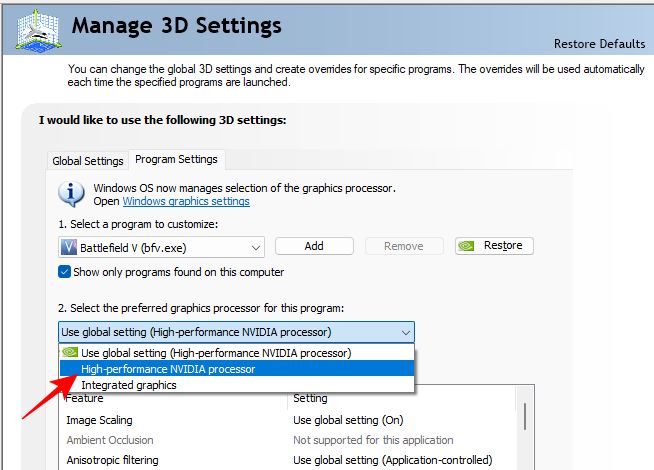Open the Windows graphics settings link
The width and height of the screenshot is (654, 470).
(x=186, y=201)
